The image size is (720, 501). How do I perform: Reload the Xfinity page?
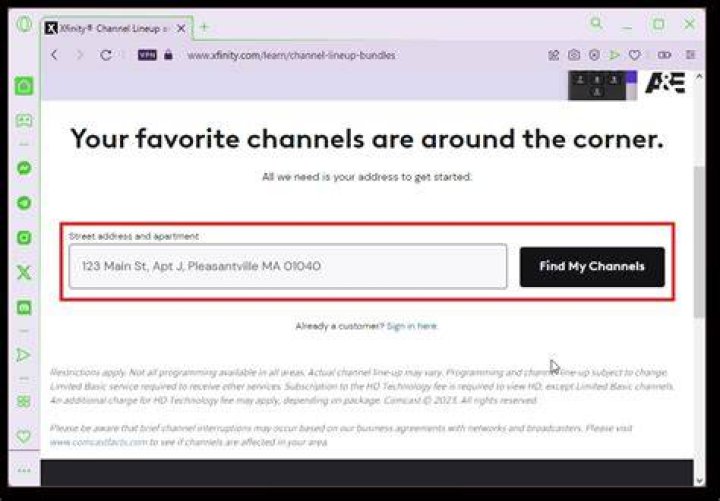pos(106,55)
